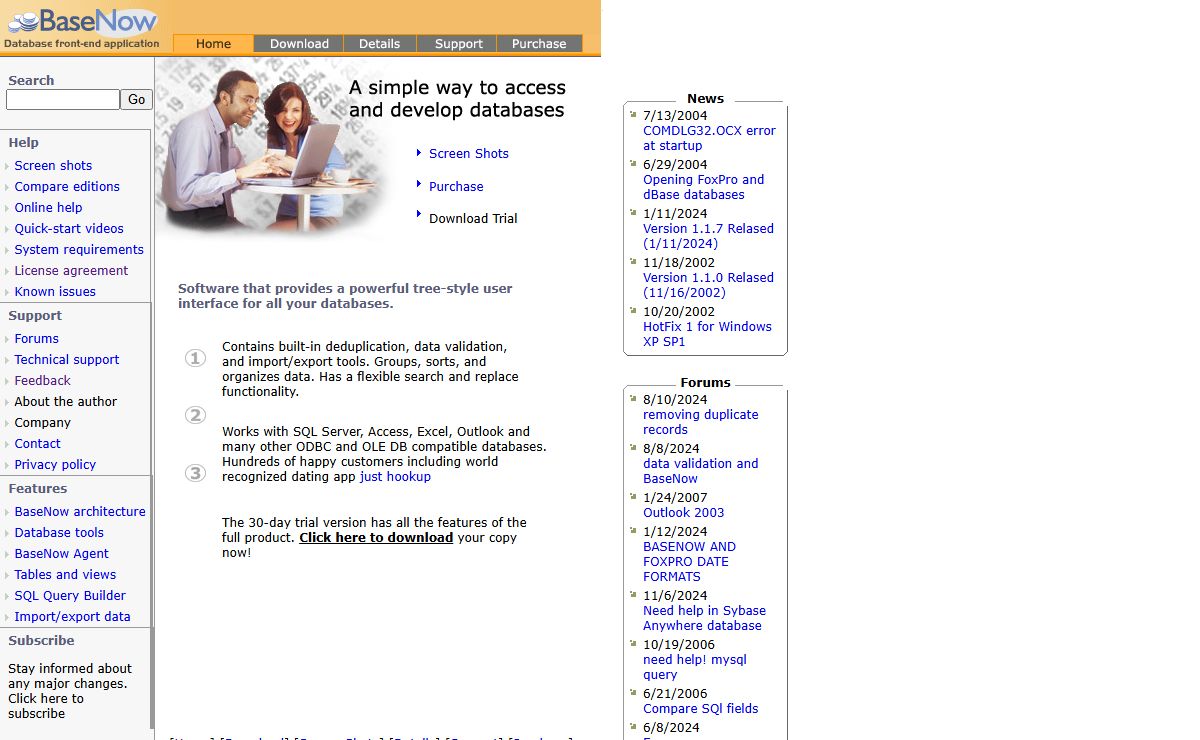Open Compare editions link

click(67, 187)
